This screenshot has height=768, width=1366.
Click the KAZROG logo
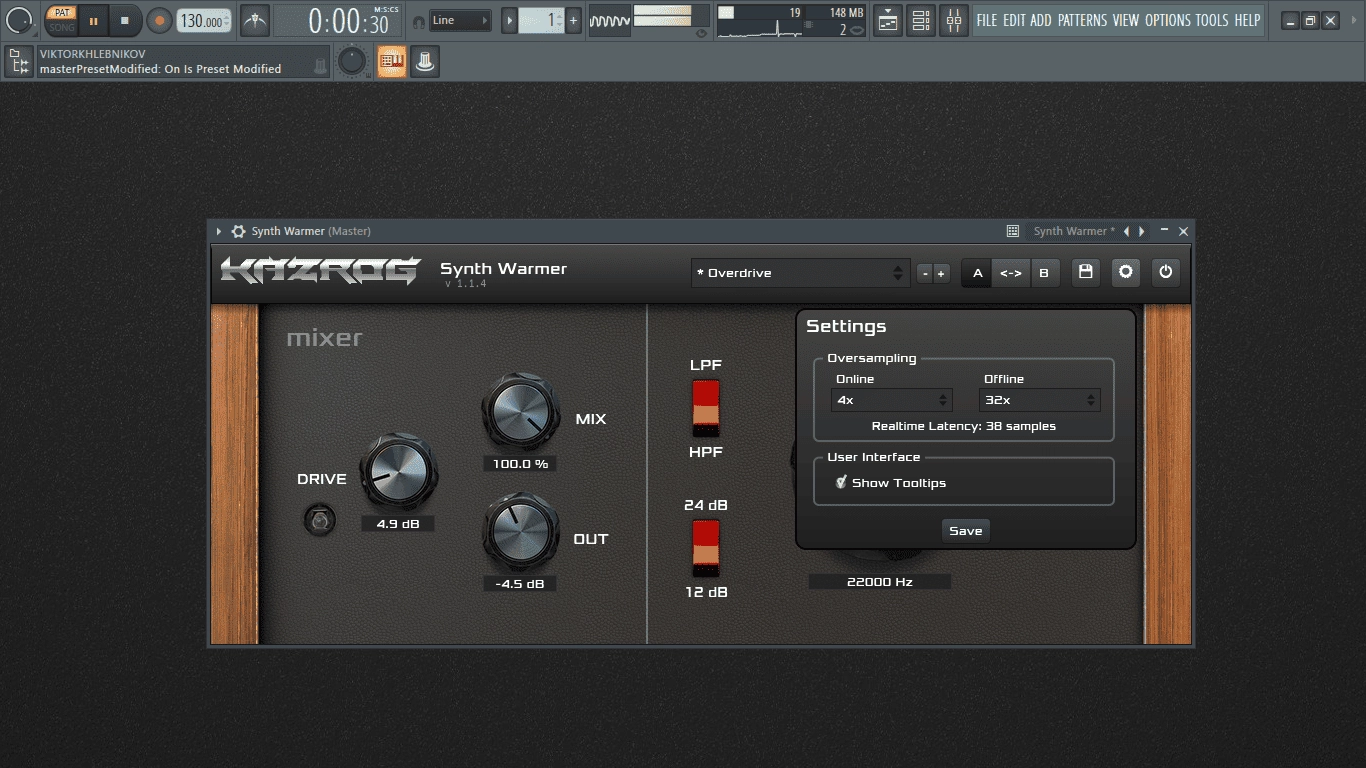(321, 271)
